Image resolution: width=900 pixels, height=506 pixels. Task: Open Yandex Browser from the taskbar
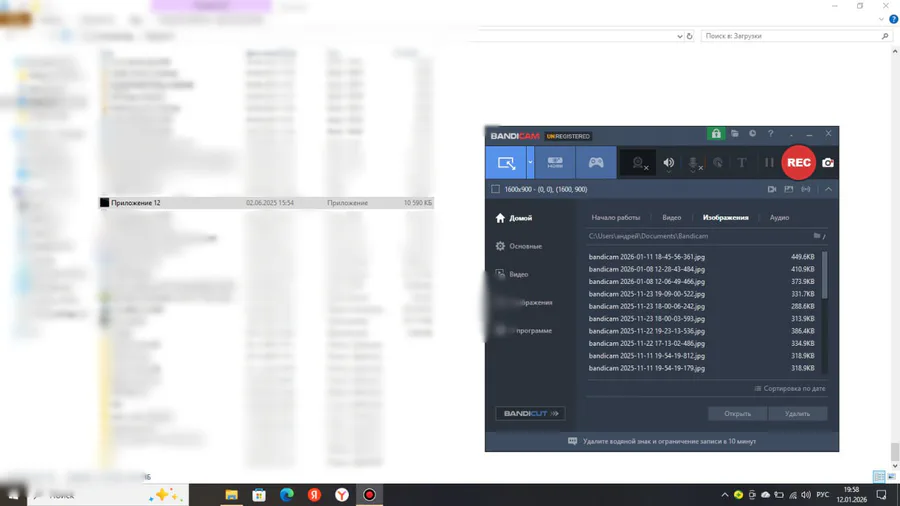click(x=342, y=495)
